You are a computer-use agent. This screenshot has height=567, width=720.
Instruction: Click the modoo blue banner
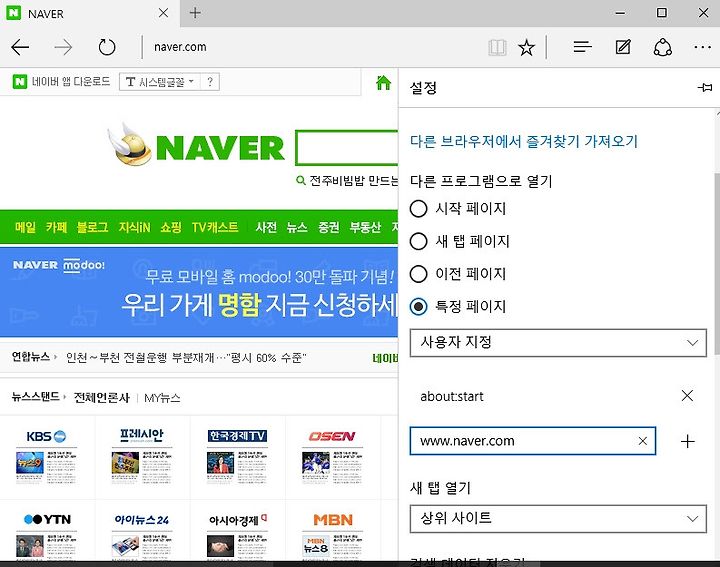click(199, 292)
